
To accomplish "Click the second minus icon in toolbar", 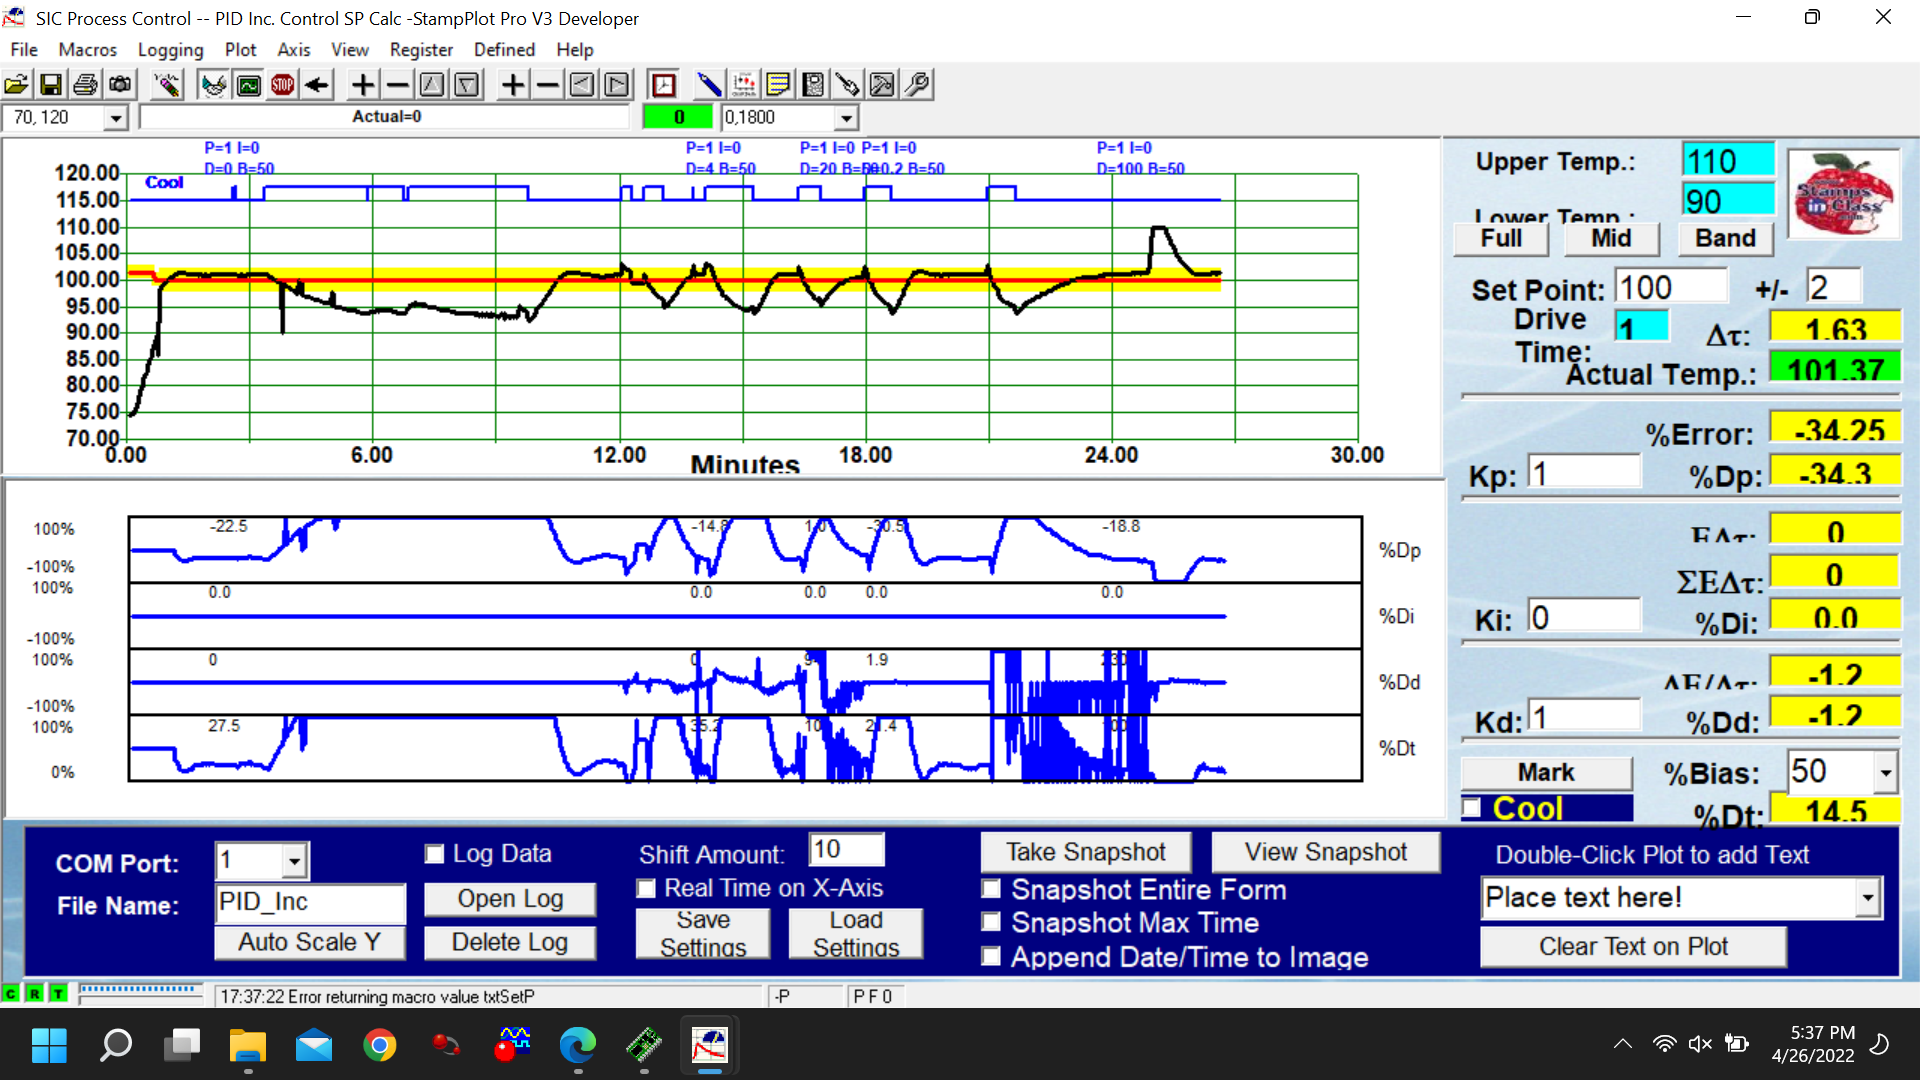I will pos(548,85).
